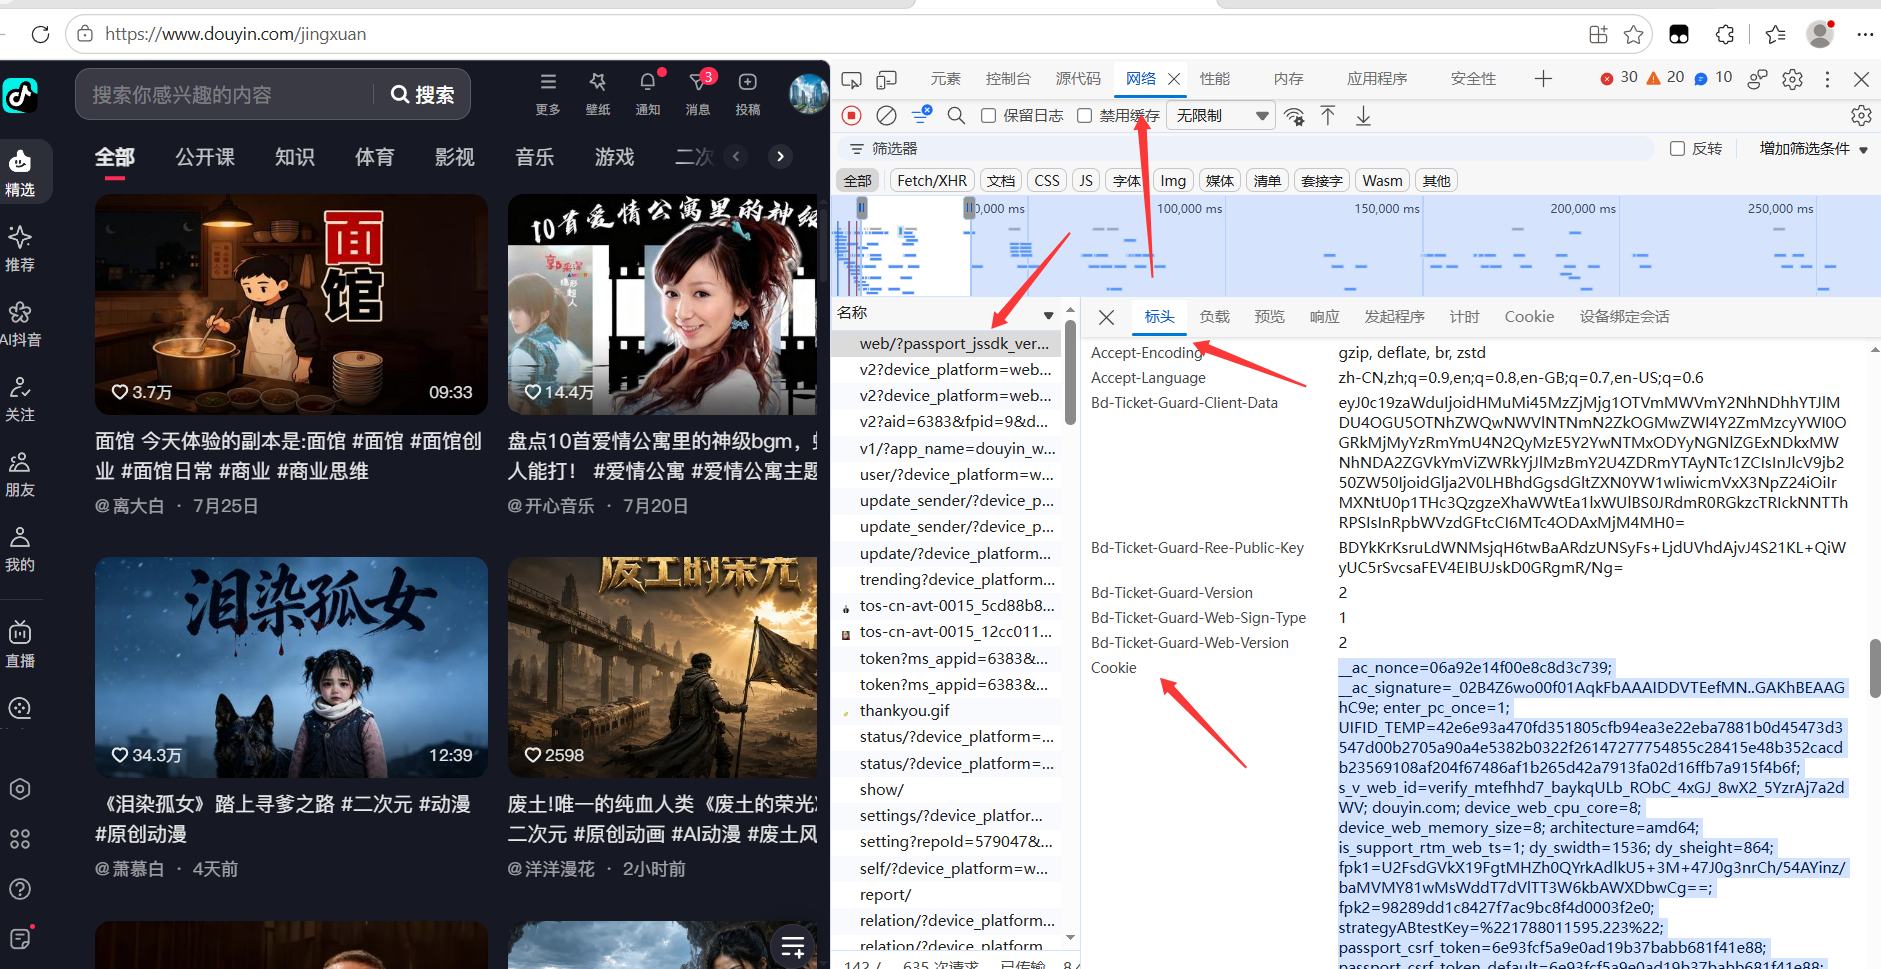This screenshot has height=969, width=1881.
Task: Click the record network log button
Action: [852, 116]
